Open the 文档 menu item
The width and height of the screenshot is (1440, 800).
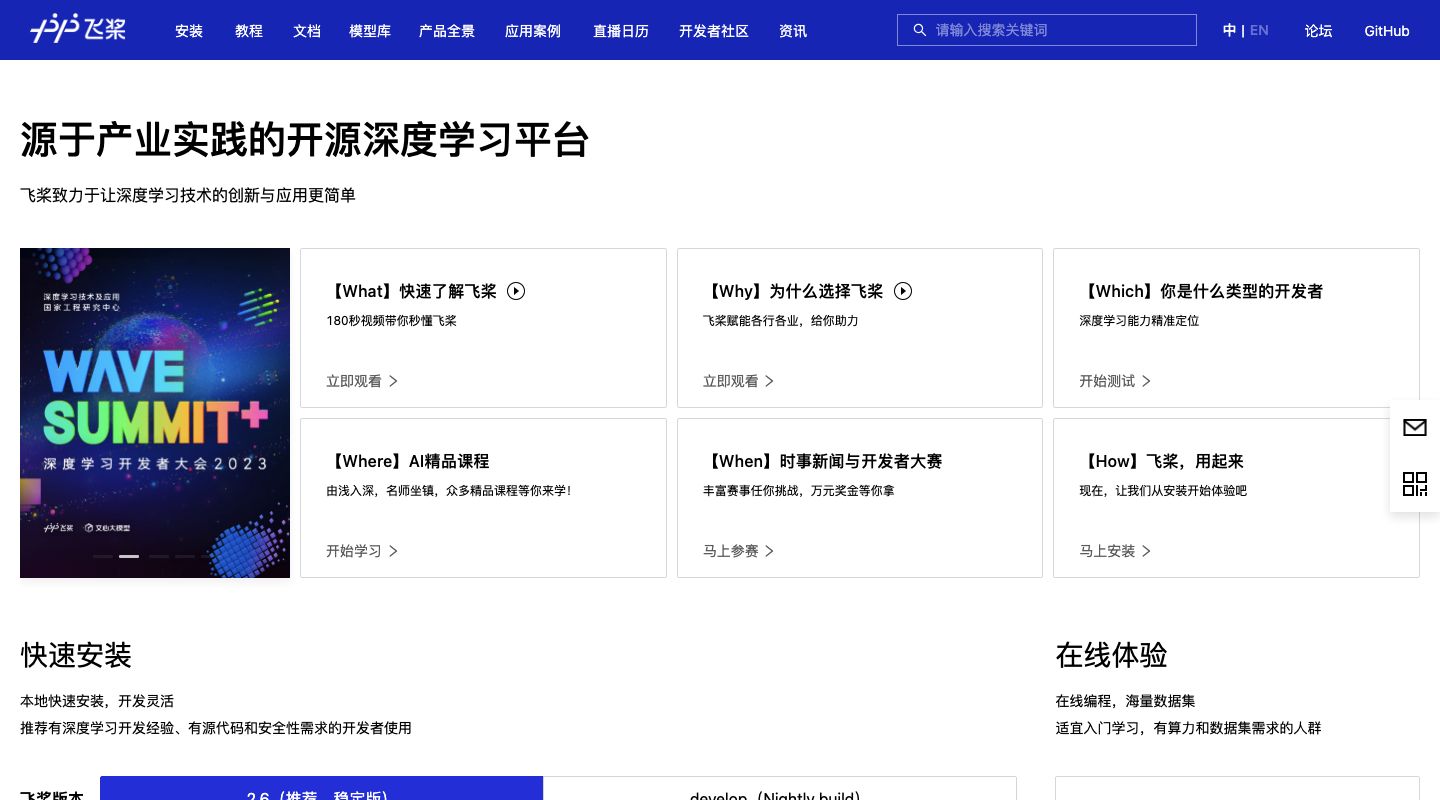tap(307, 31)
